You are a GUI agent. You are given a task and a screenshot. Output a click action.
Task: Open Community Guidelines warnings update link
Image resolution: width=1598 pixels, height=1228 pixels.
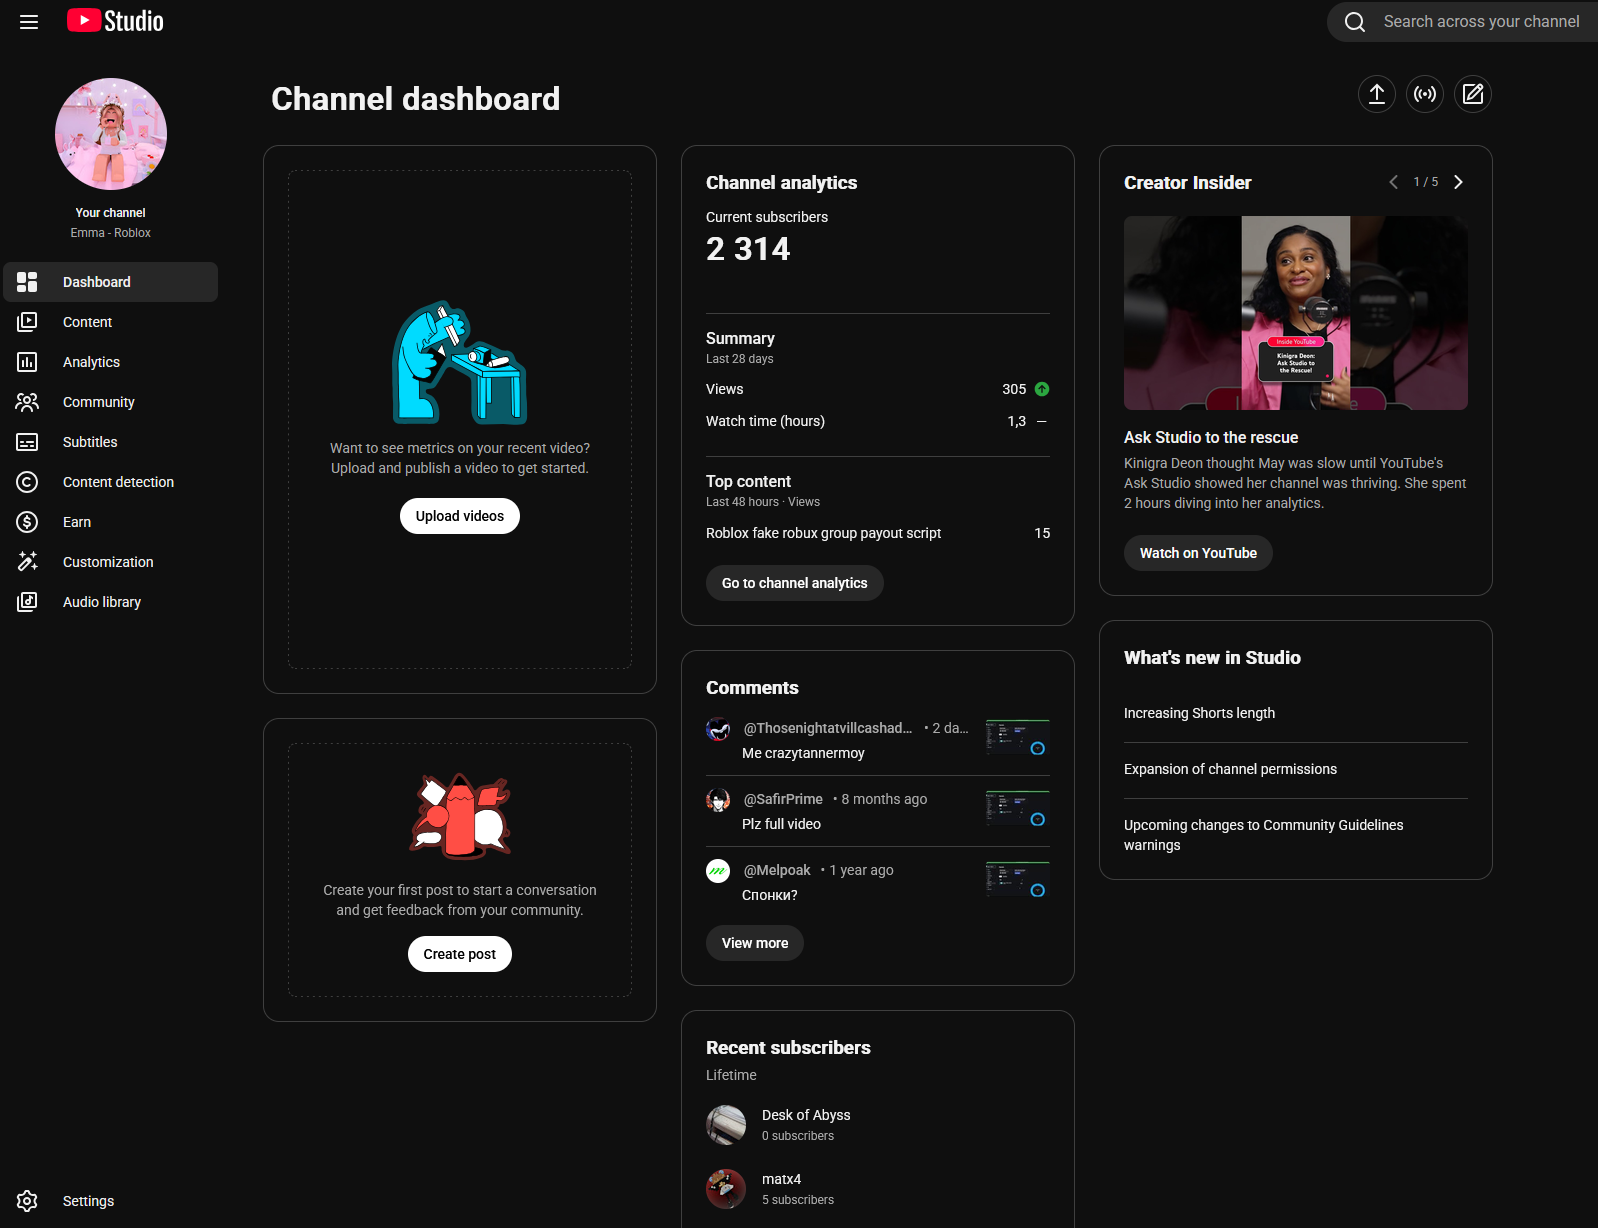coord(1264,835)
